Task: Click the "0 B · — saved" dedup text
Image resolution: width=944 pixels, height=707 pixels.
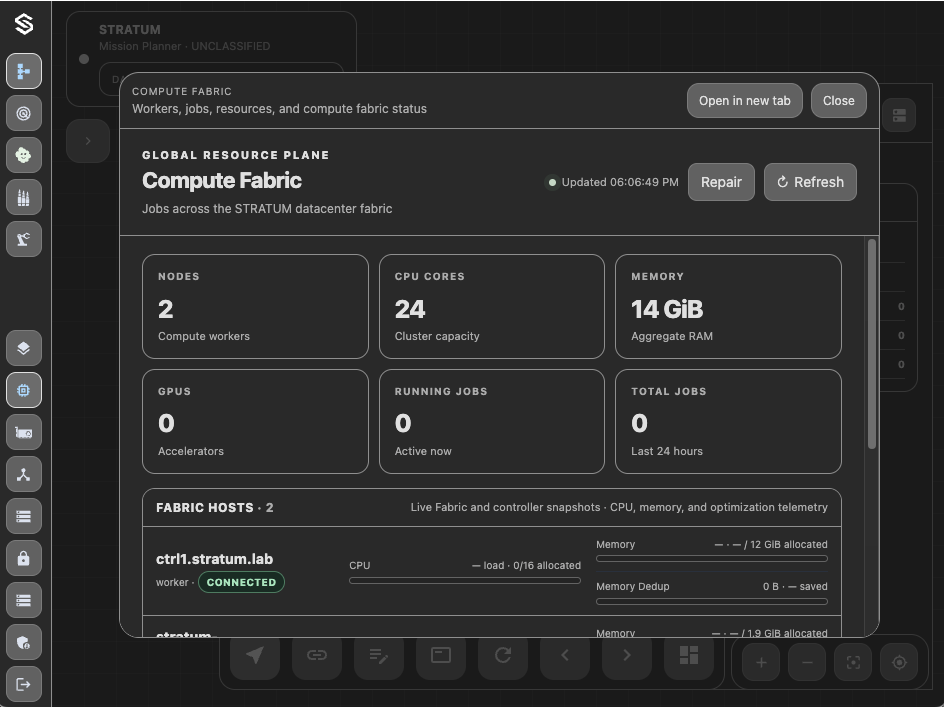Action: pyautogui.click(x=795, y=587)
